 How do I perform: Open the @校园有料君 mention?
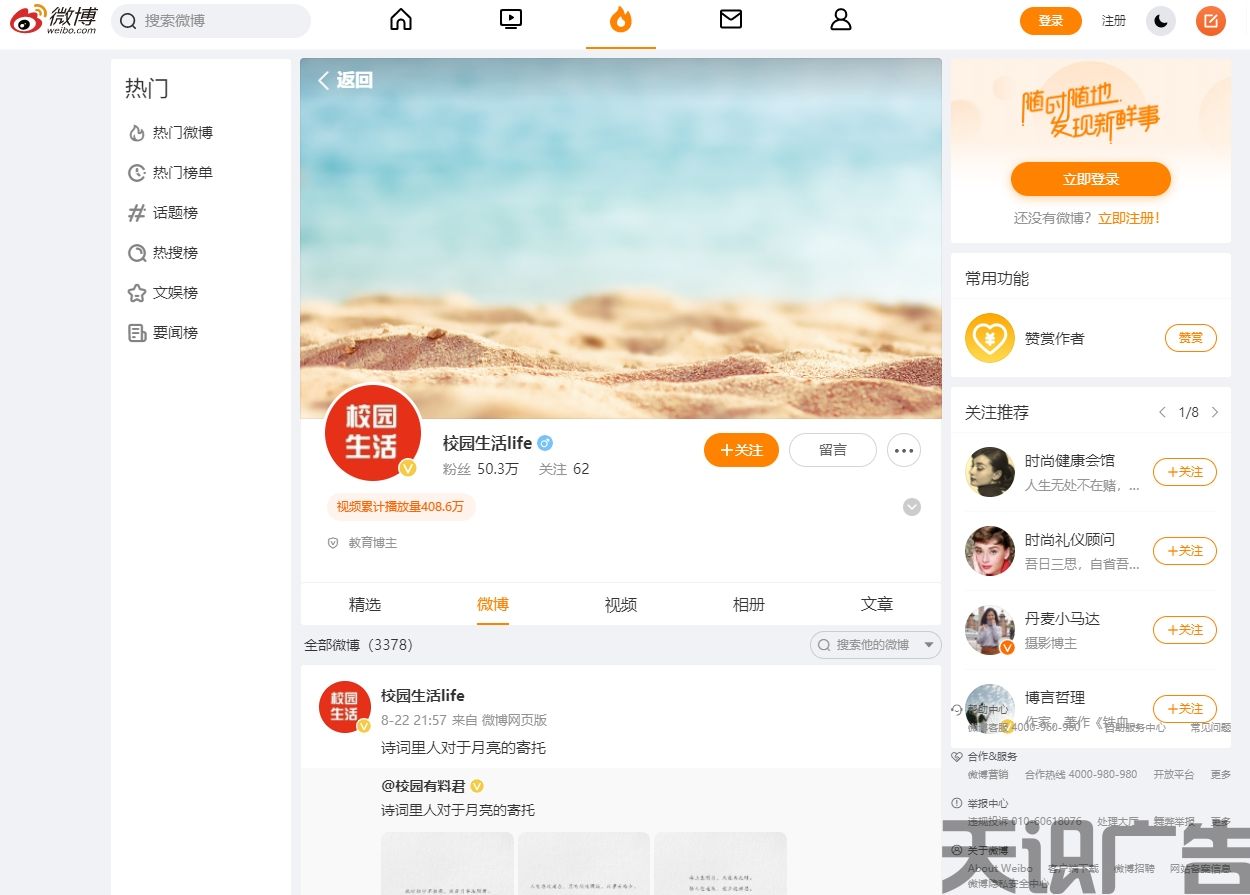pyautogui.click(x=425, y=786)
